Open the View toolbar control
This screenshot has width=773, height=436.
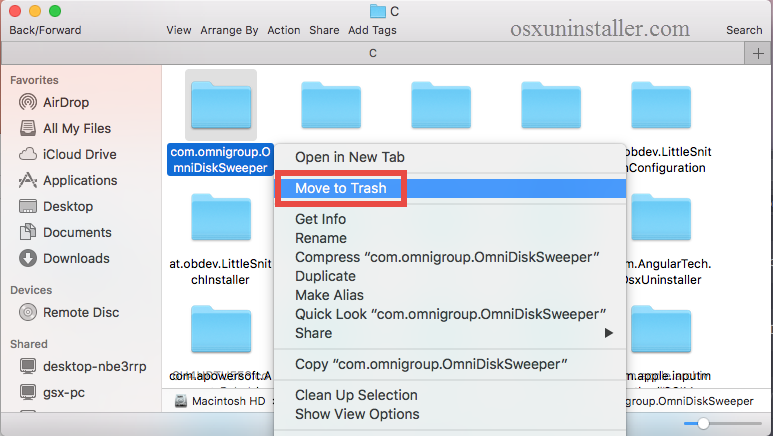(178, 30)
